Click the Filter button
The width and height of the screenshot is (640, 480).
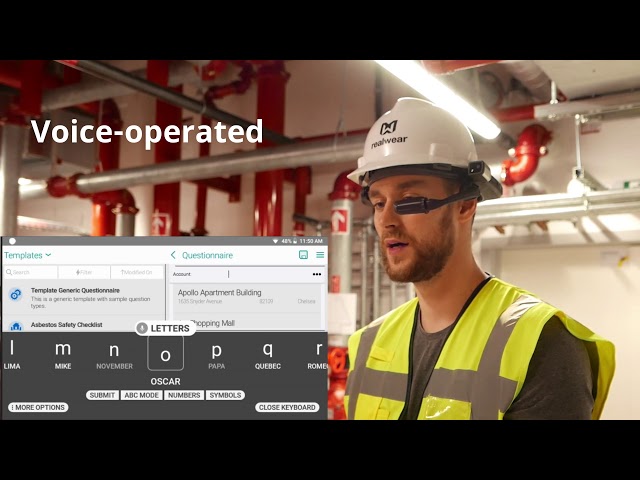[84, 272]
